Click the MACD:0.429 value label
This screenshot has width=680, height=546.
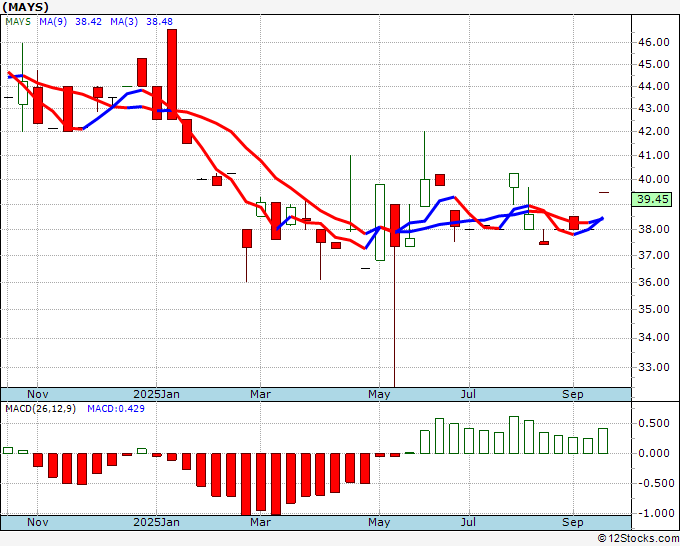point(116,409)
